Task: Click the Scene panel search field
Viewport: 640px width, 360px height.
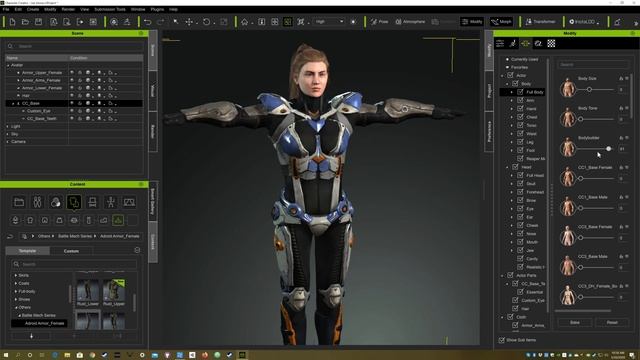Action: [x=75, y=46]
